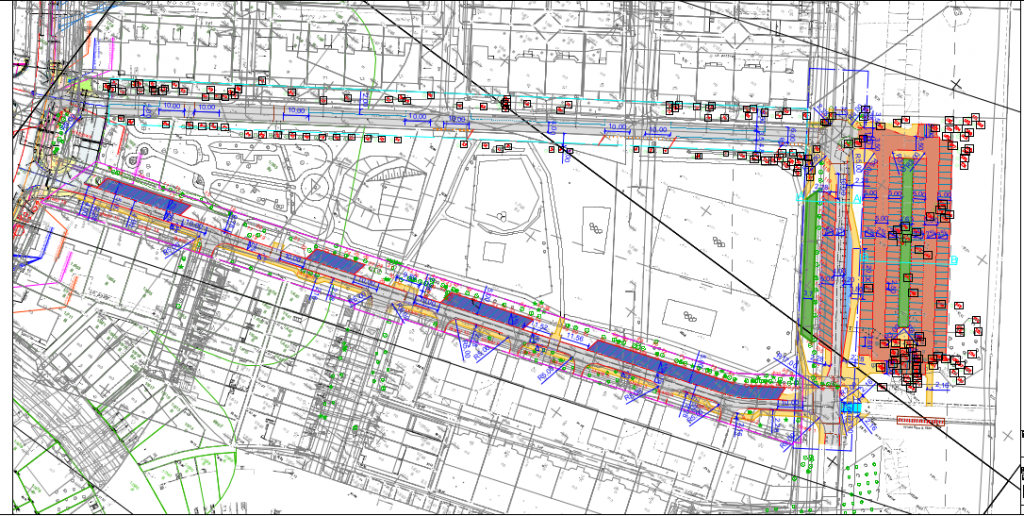Click the second blue hatched strip from the left
Viewport: 1024px width, 516px height.
pyautogui.click(x=336, y=262)
